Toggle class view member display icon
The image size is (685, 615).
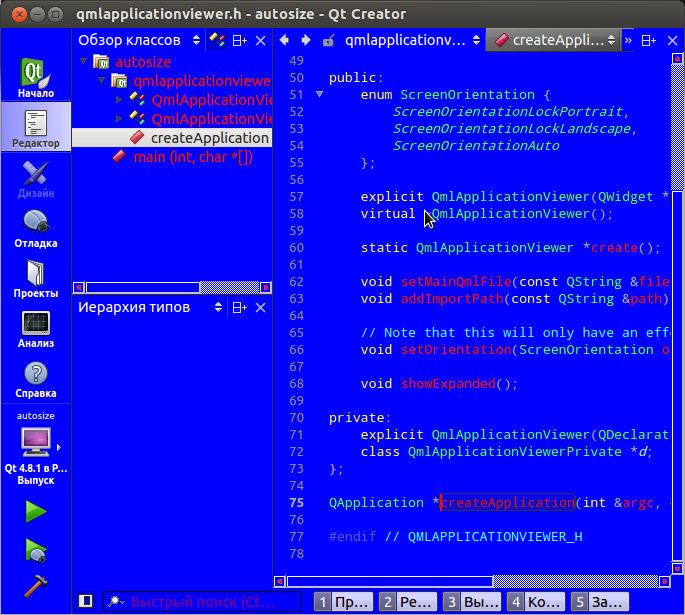coord(217,40)
